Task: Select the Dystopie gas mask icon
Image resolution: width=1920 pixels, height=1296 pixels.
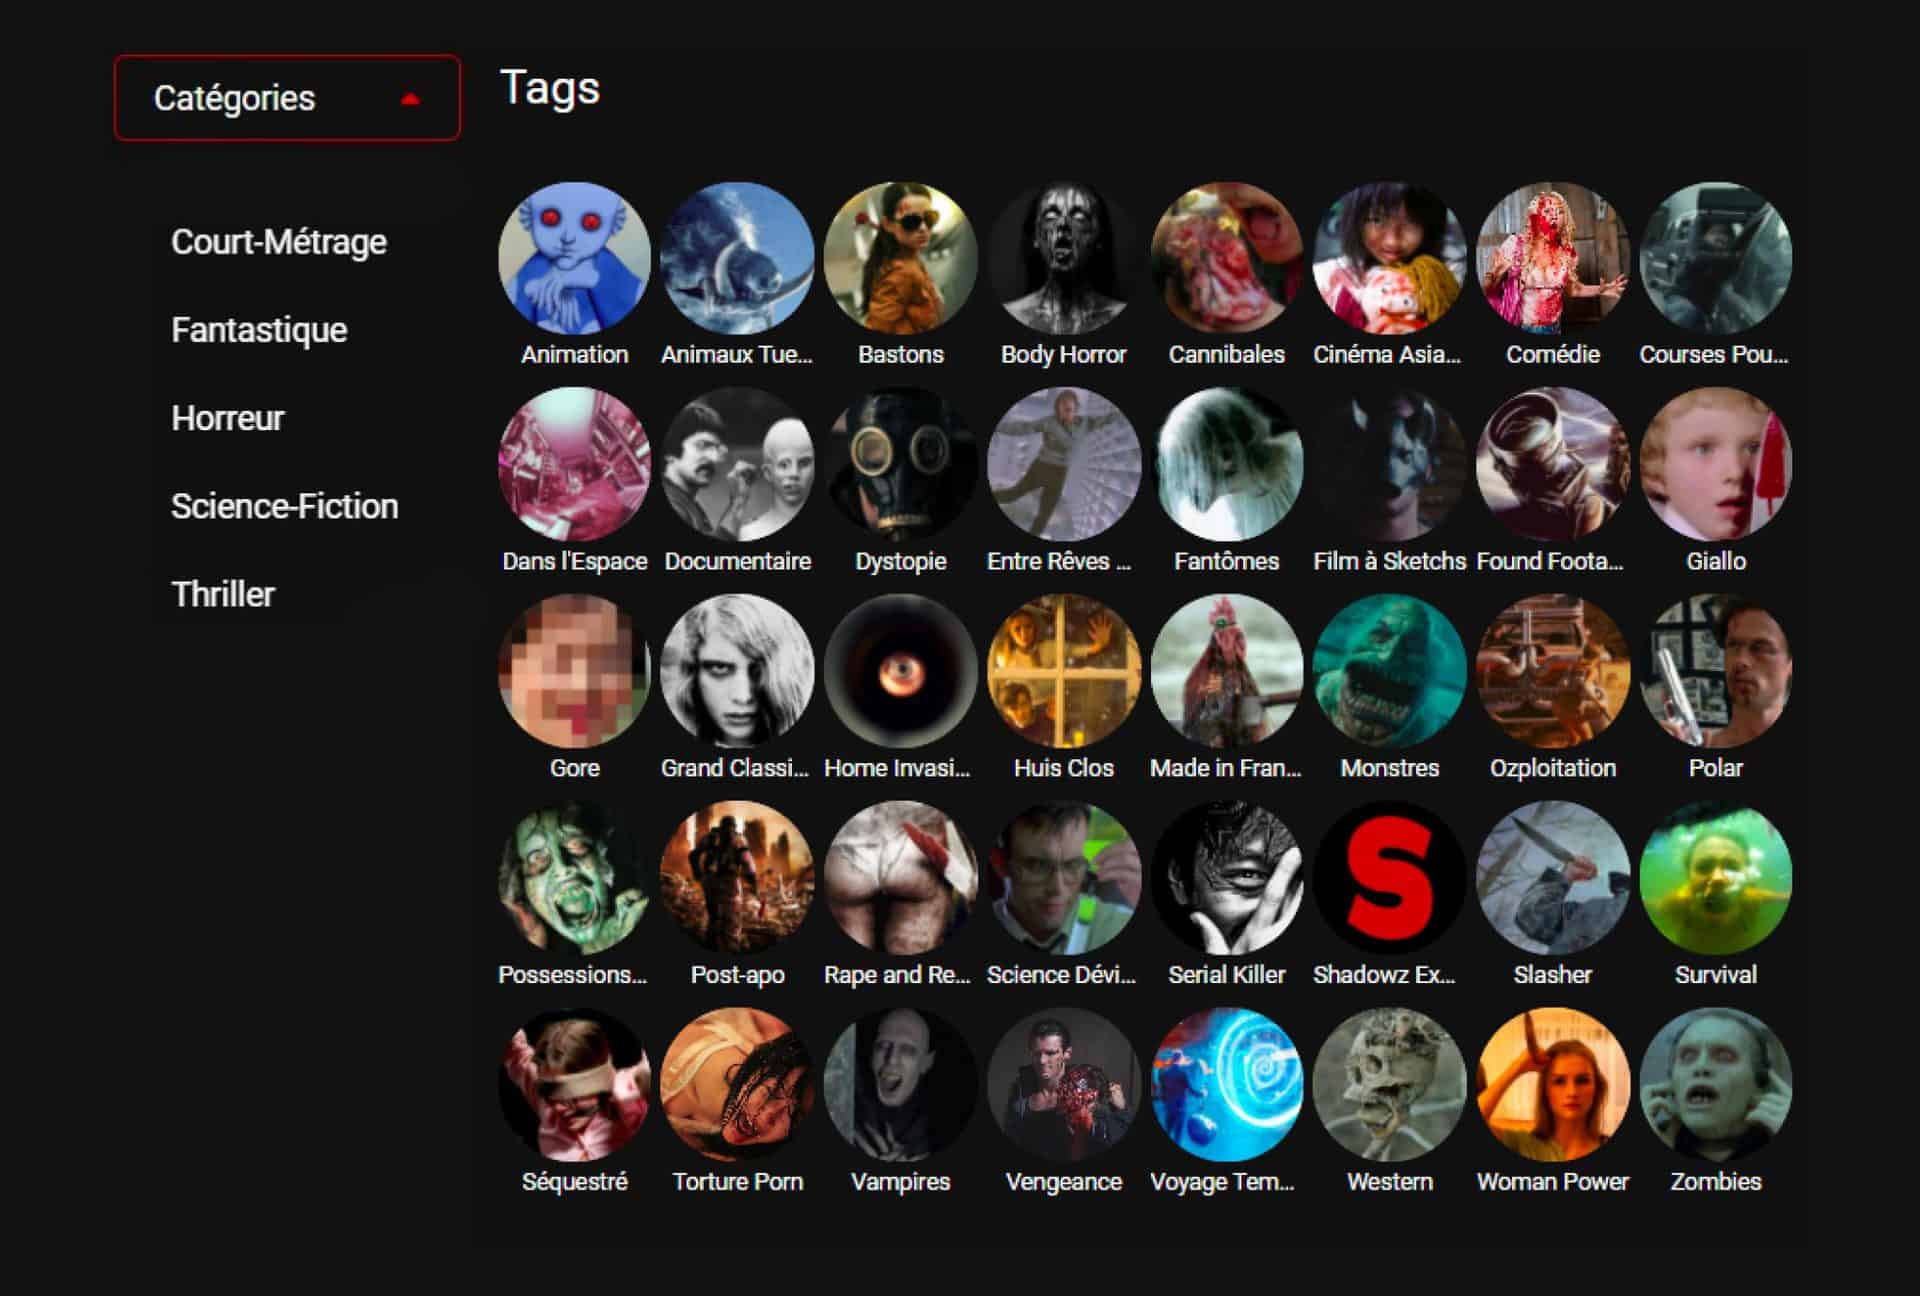Action: (900, 465)
